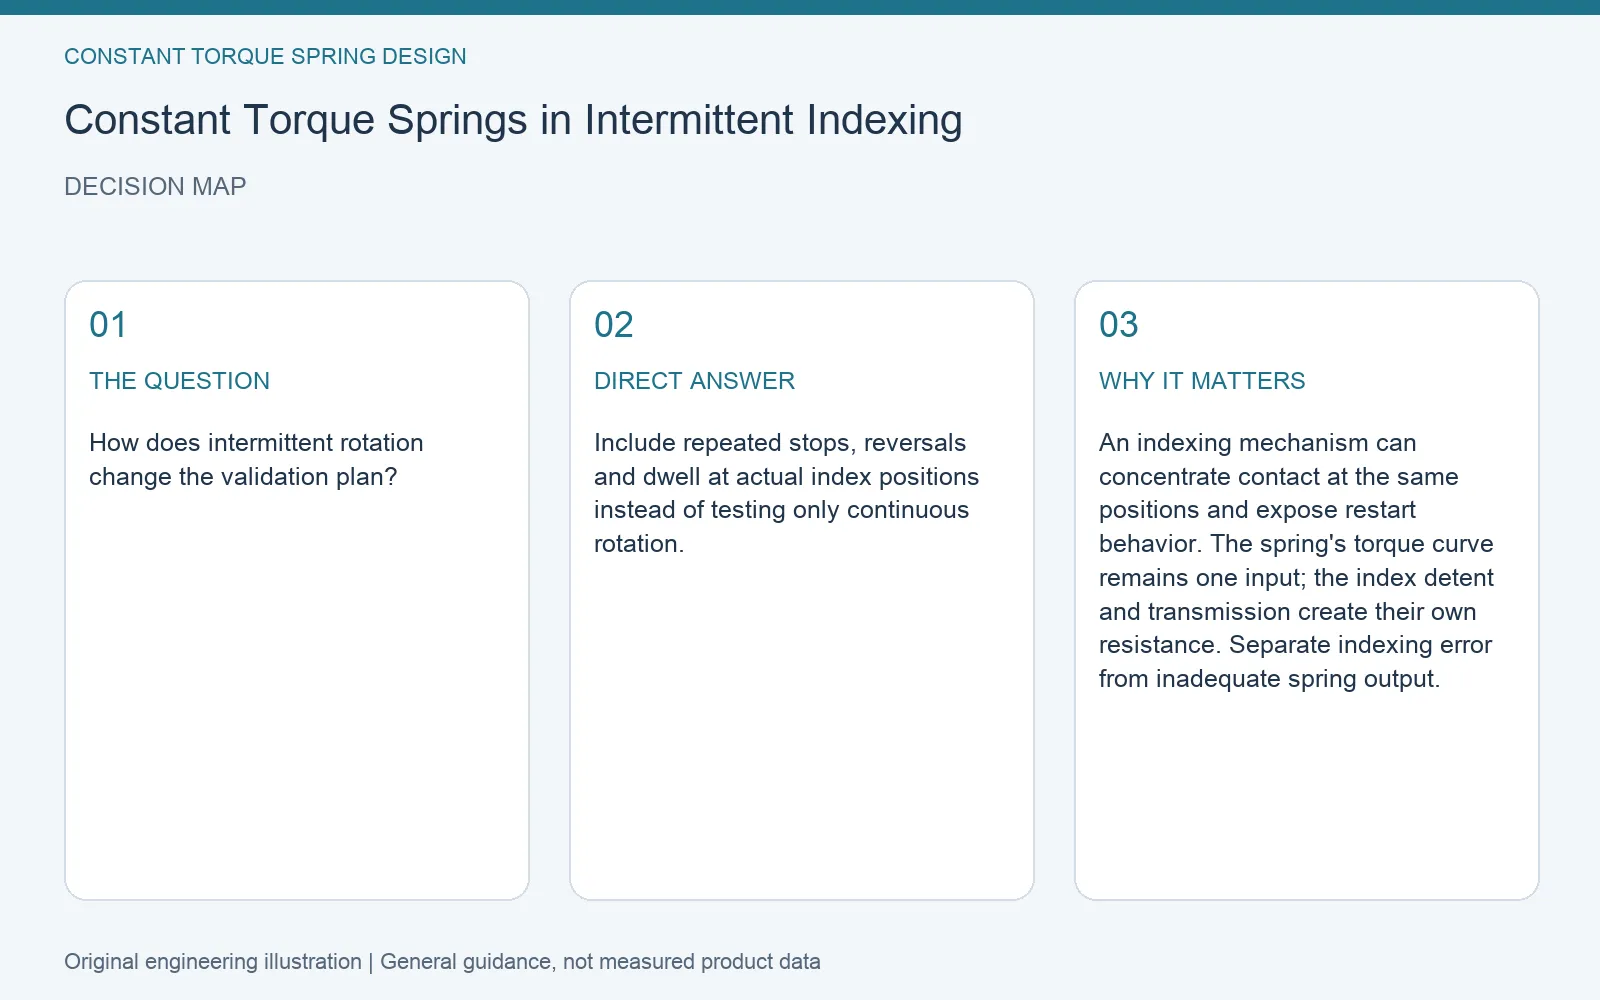Click the paragraph starting 'Include repeated stops, reversals'
The image size is (1600, 1000).
tap(787, 493)
